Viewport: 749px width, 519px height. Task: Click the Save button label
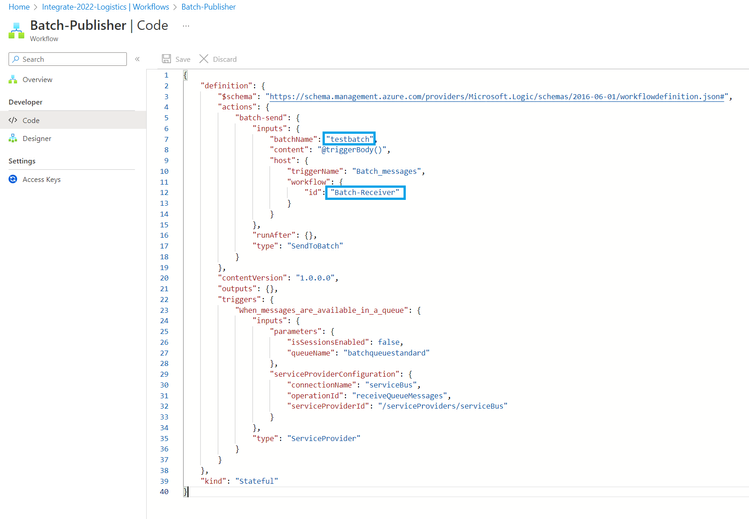[x=183, y=59]
